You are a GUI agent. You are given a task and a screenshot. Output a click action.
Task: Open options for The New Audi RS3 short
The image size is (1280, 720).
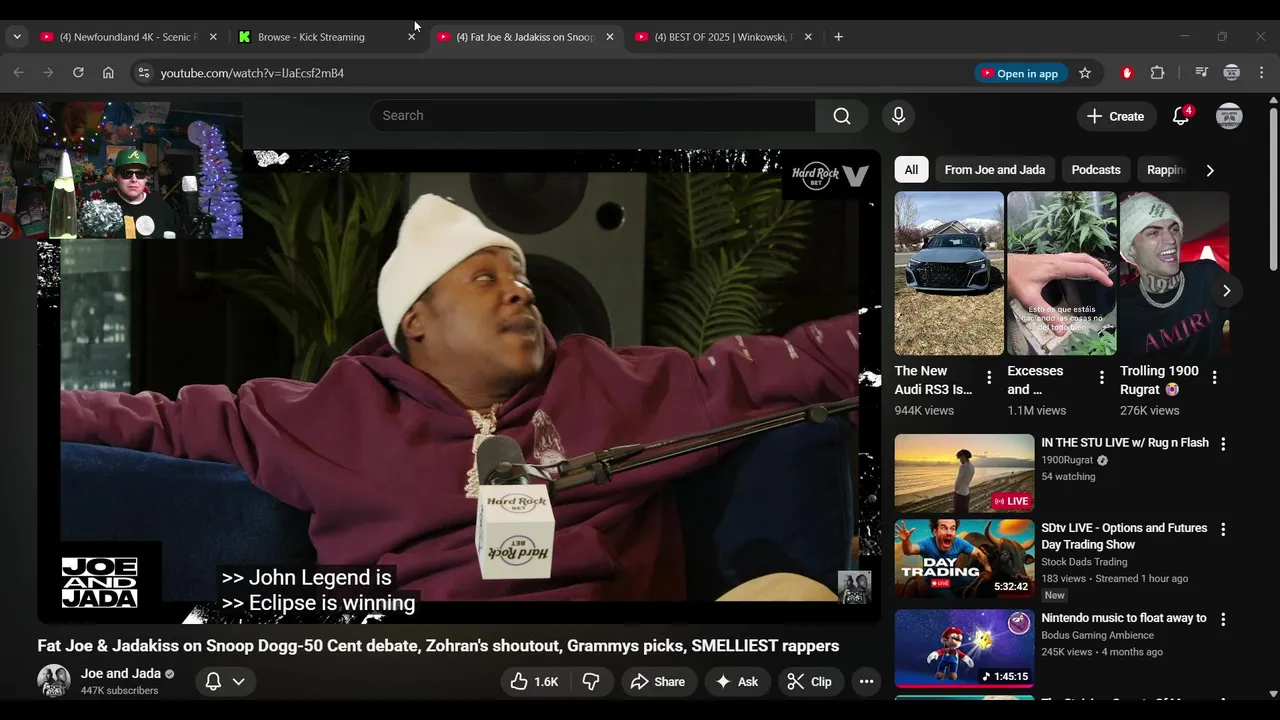[x=989, y=378]
